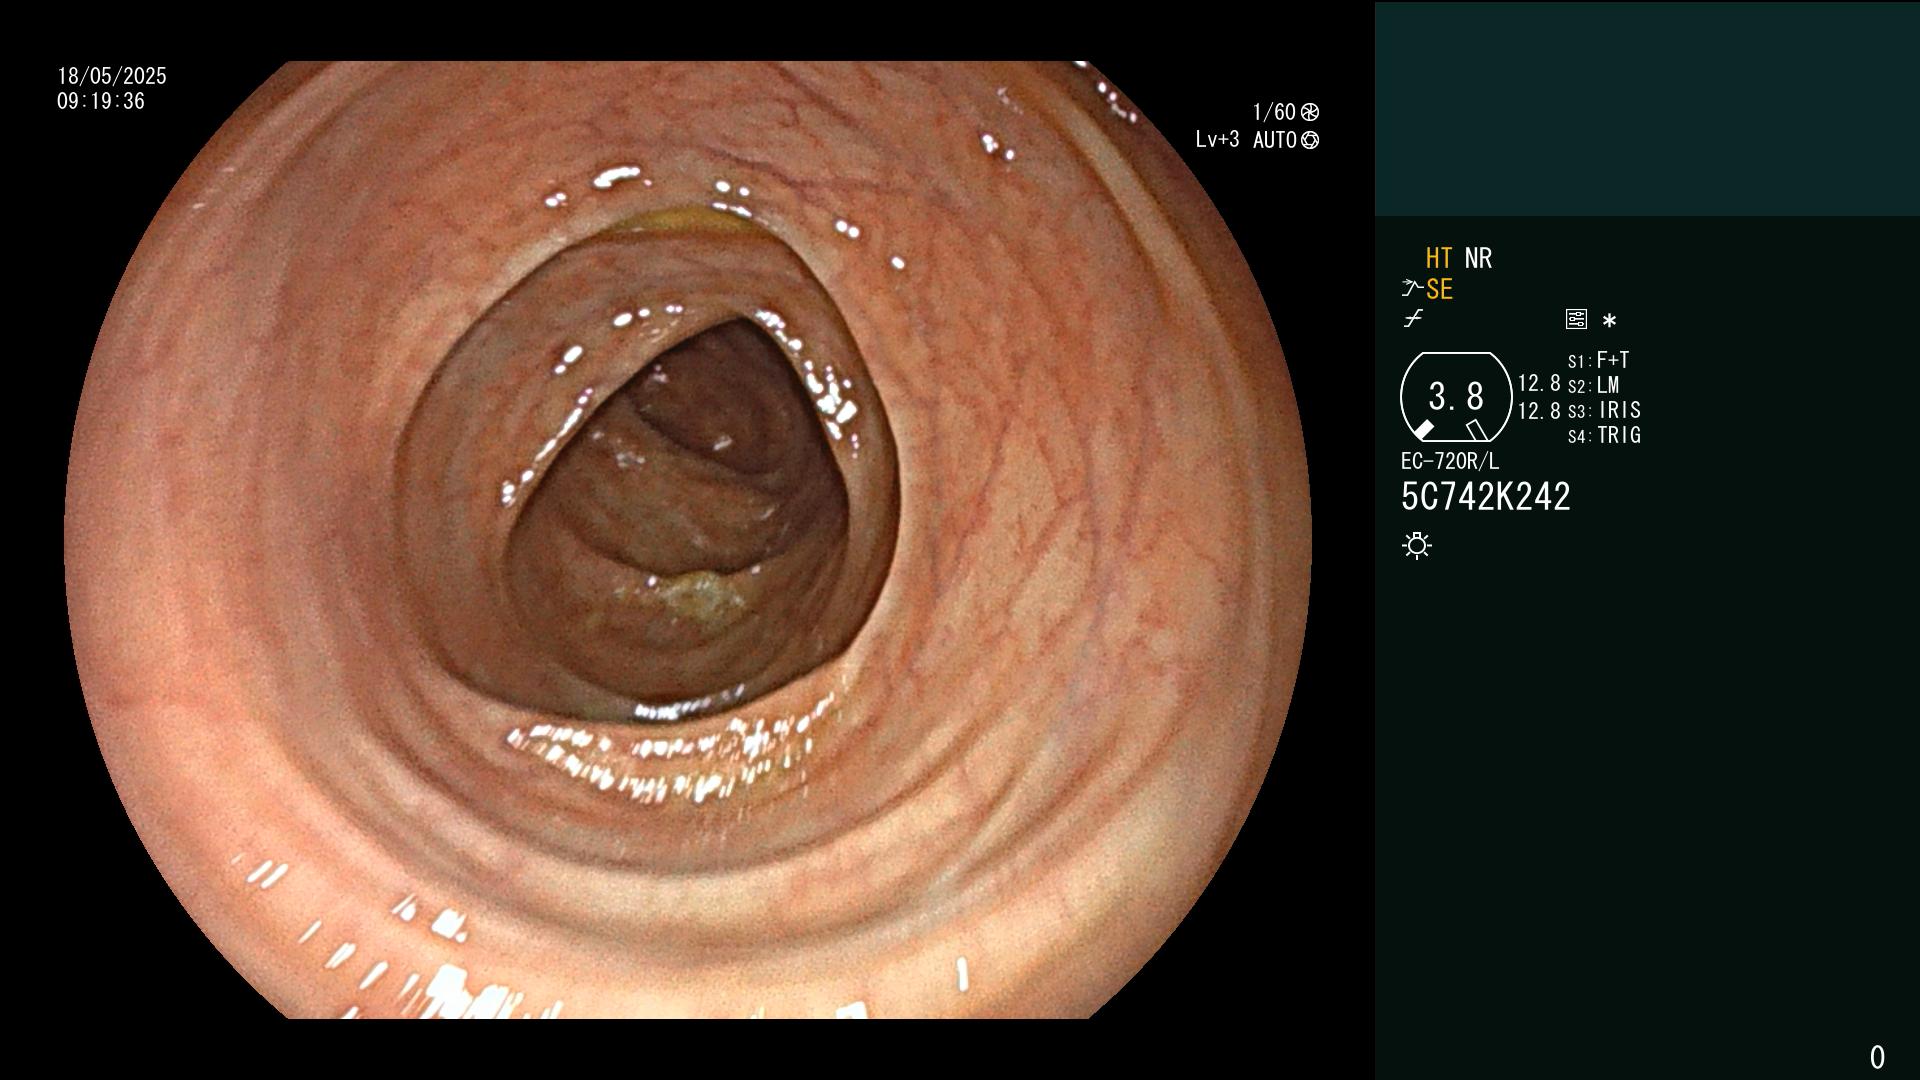Click the time 09:19:36

101,101
